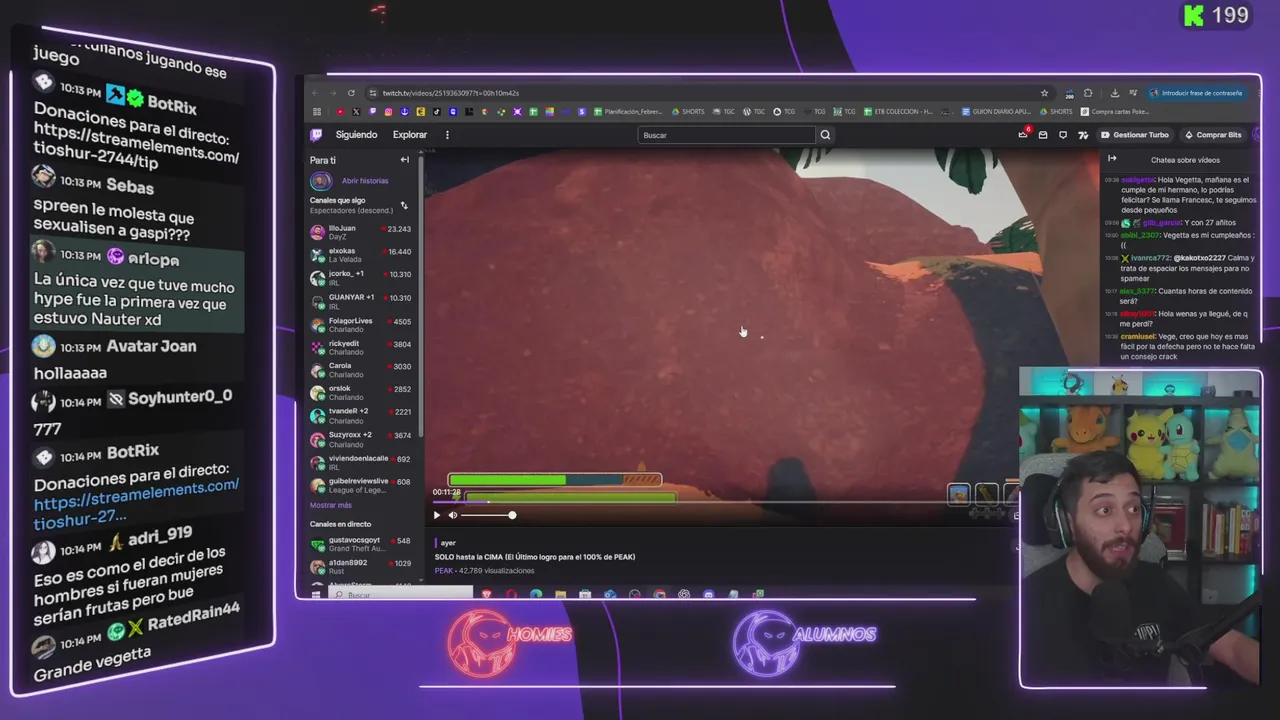Screen dimensions: 1280x720
Task: Click the Buscar search field on Twitch
Action: coord(727,135)
